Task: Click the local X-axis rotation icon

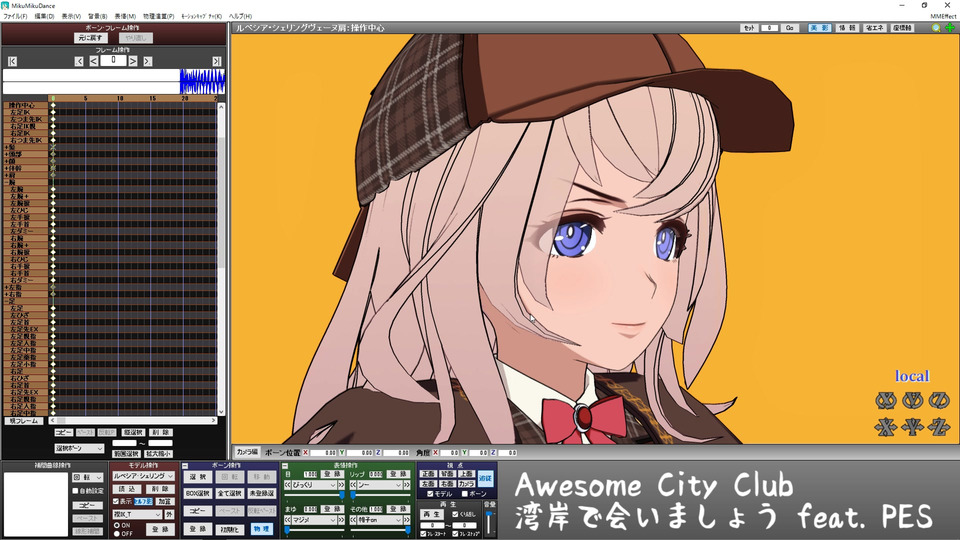Action: (885, 400)
